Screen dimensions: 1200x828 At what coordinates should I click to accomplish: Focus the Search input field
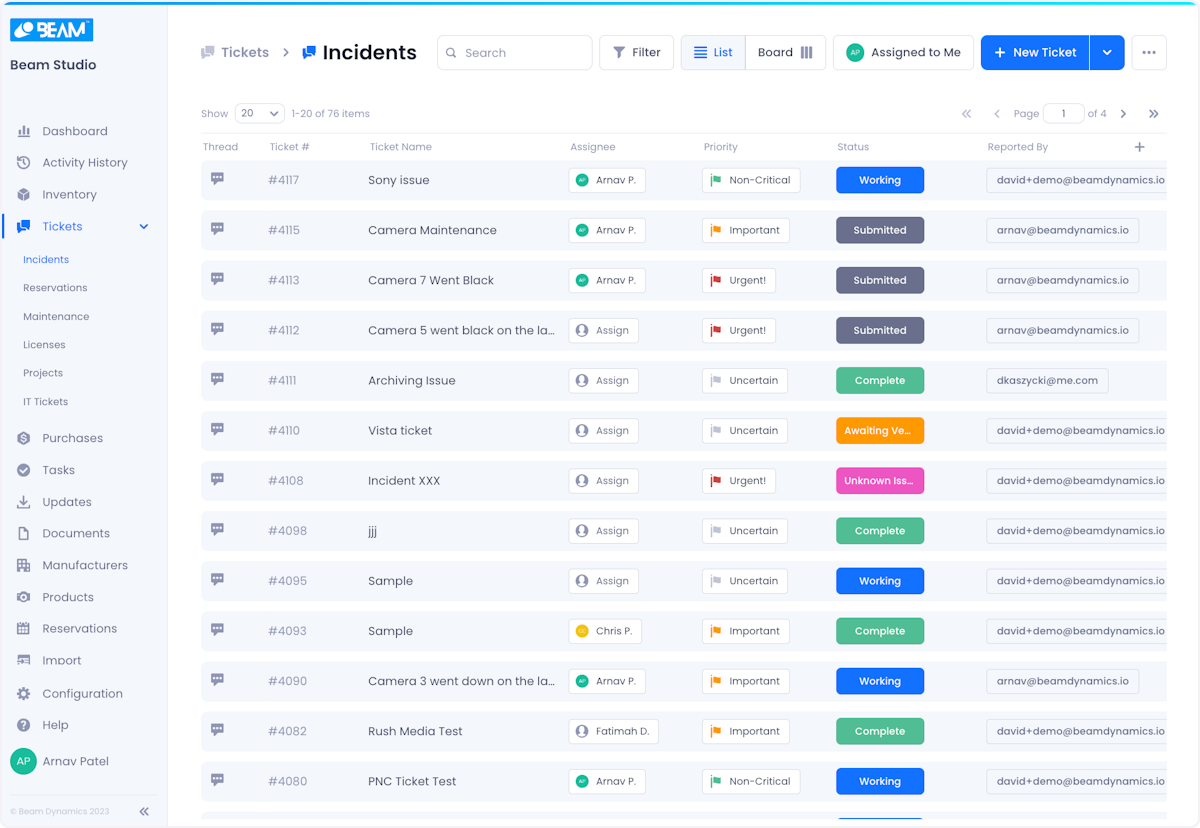(514, 53)
